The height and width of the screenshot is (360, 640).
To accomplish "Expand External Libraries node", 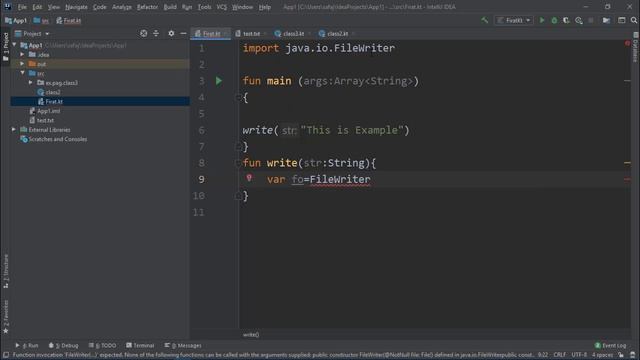I will coord(14,129).
